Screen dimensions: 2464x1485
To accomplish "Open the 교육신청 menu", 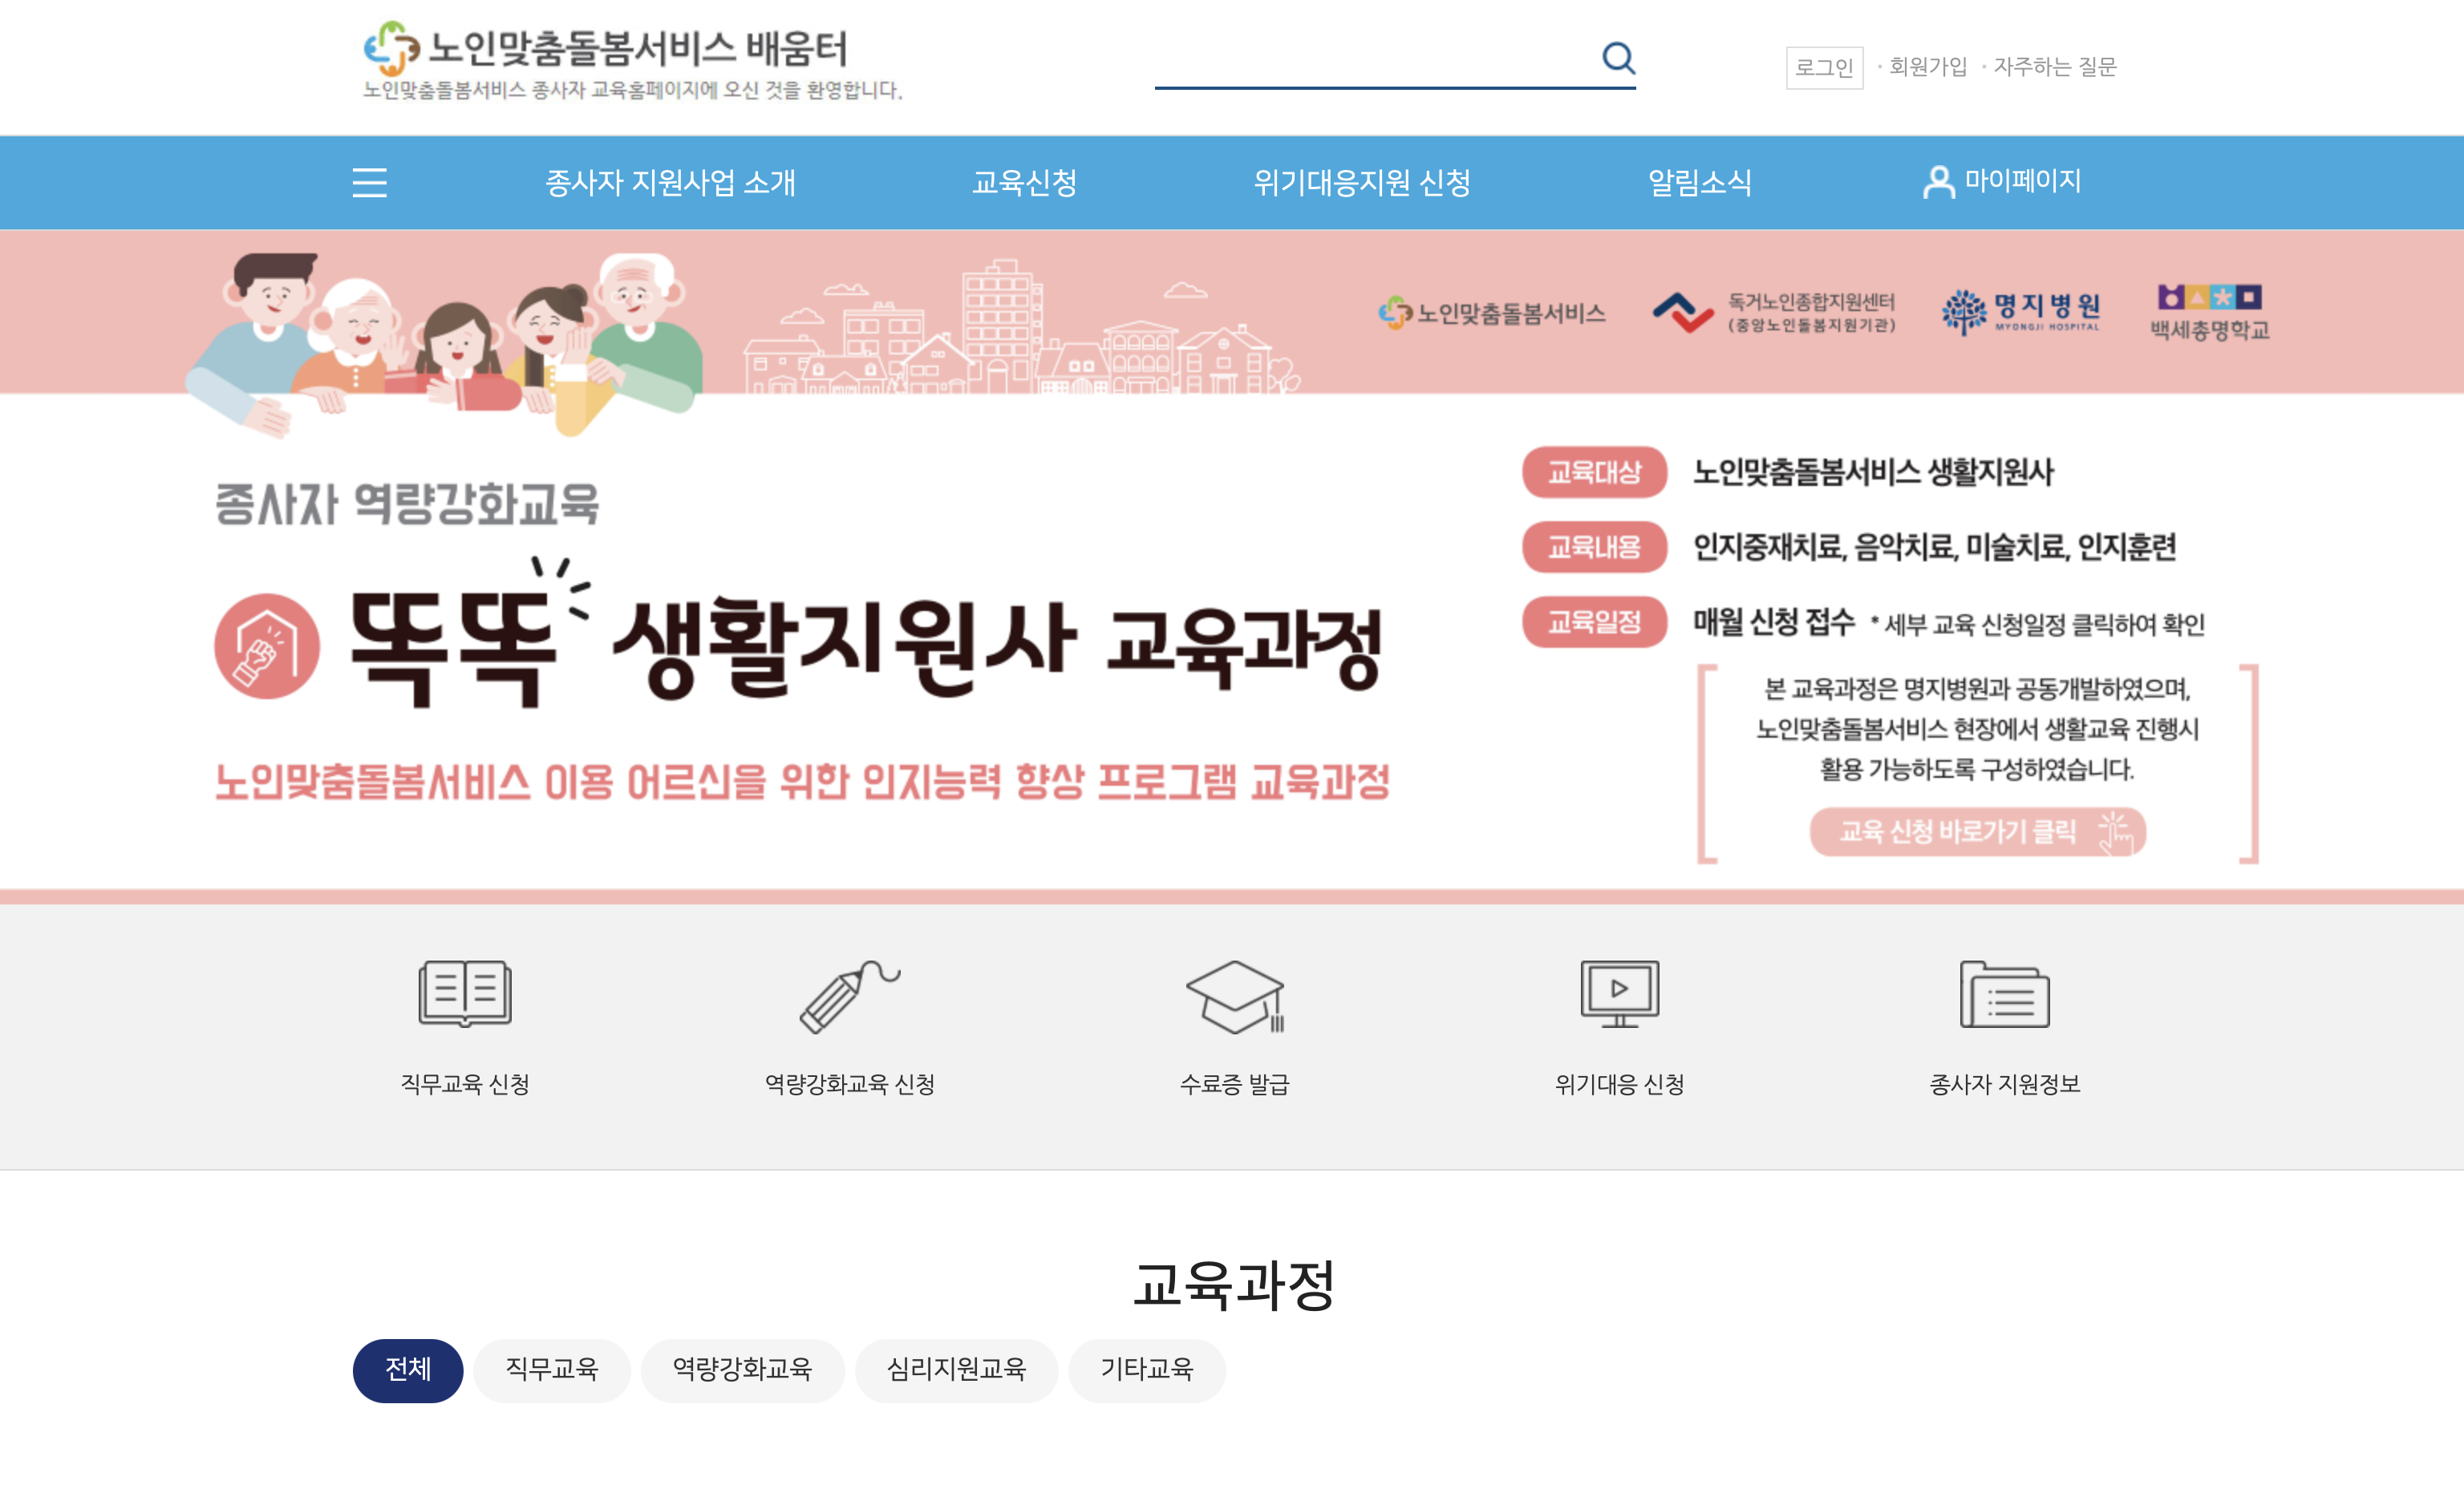I will point(1024,183).
